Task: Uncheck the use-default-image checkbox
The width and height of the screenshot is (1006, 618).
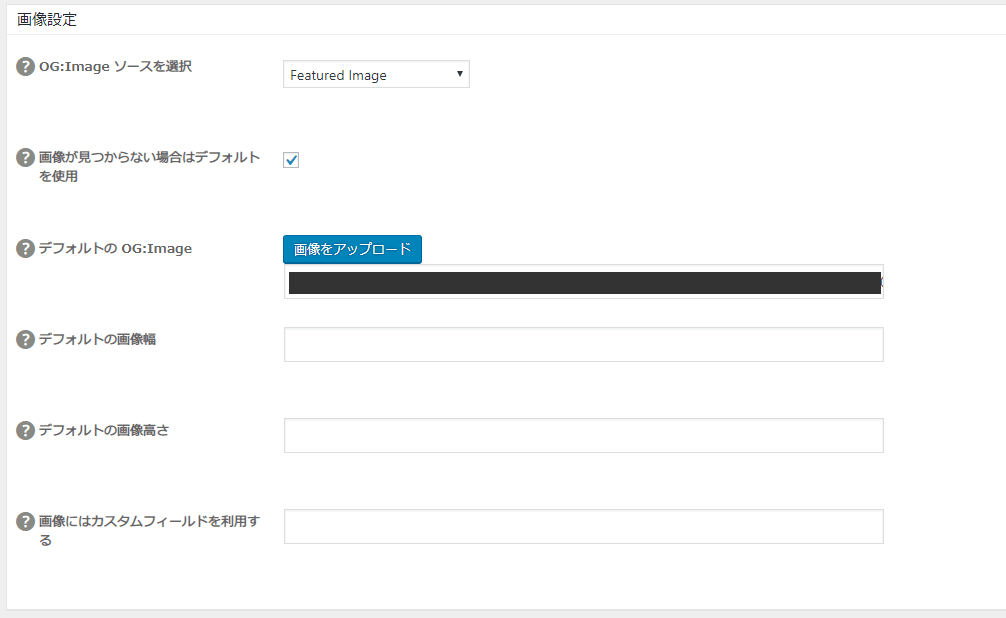Action: click(x=291, y=159)
